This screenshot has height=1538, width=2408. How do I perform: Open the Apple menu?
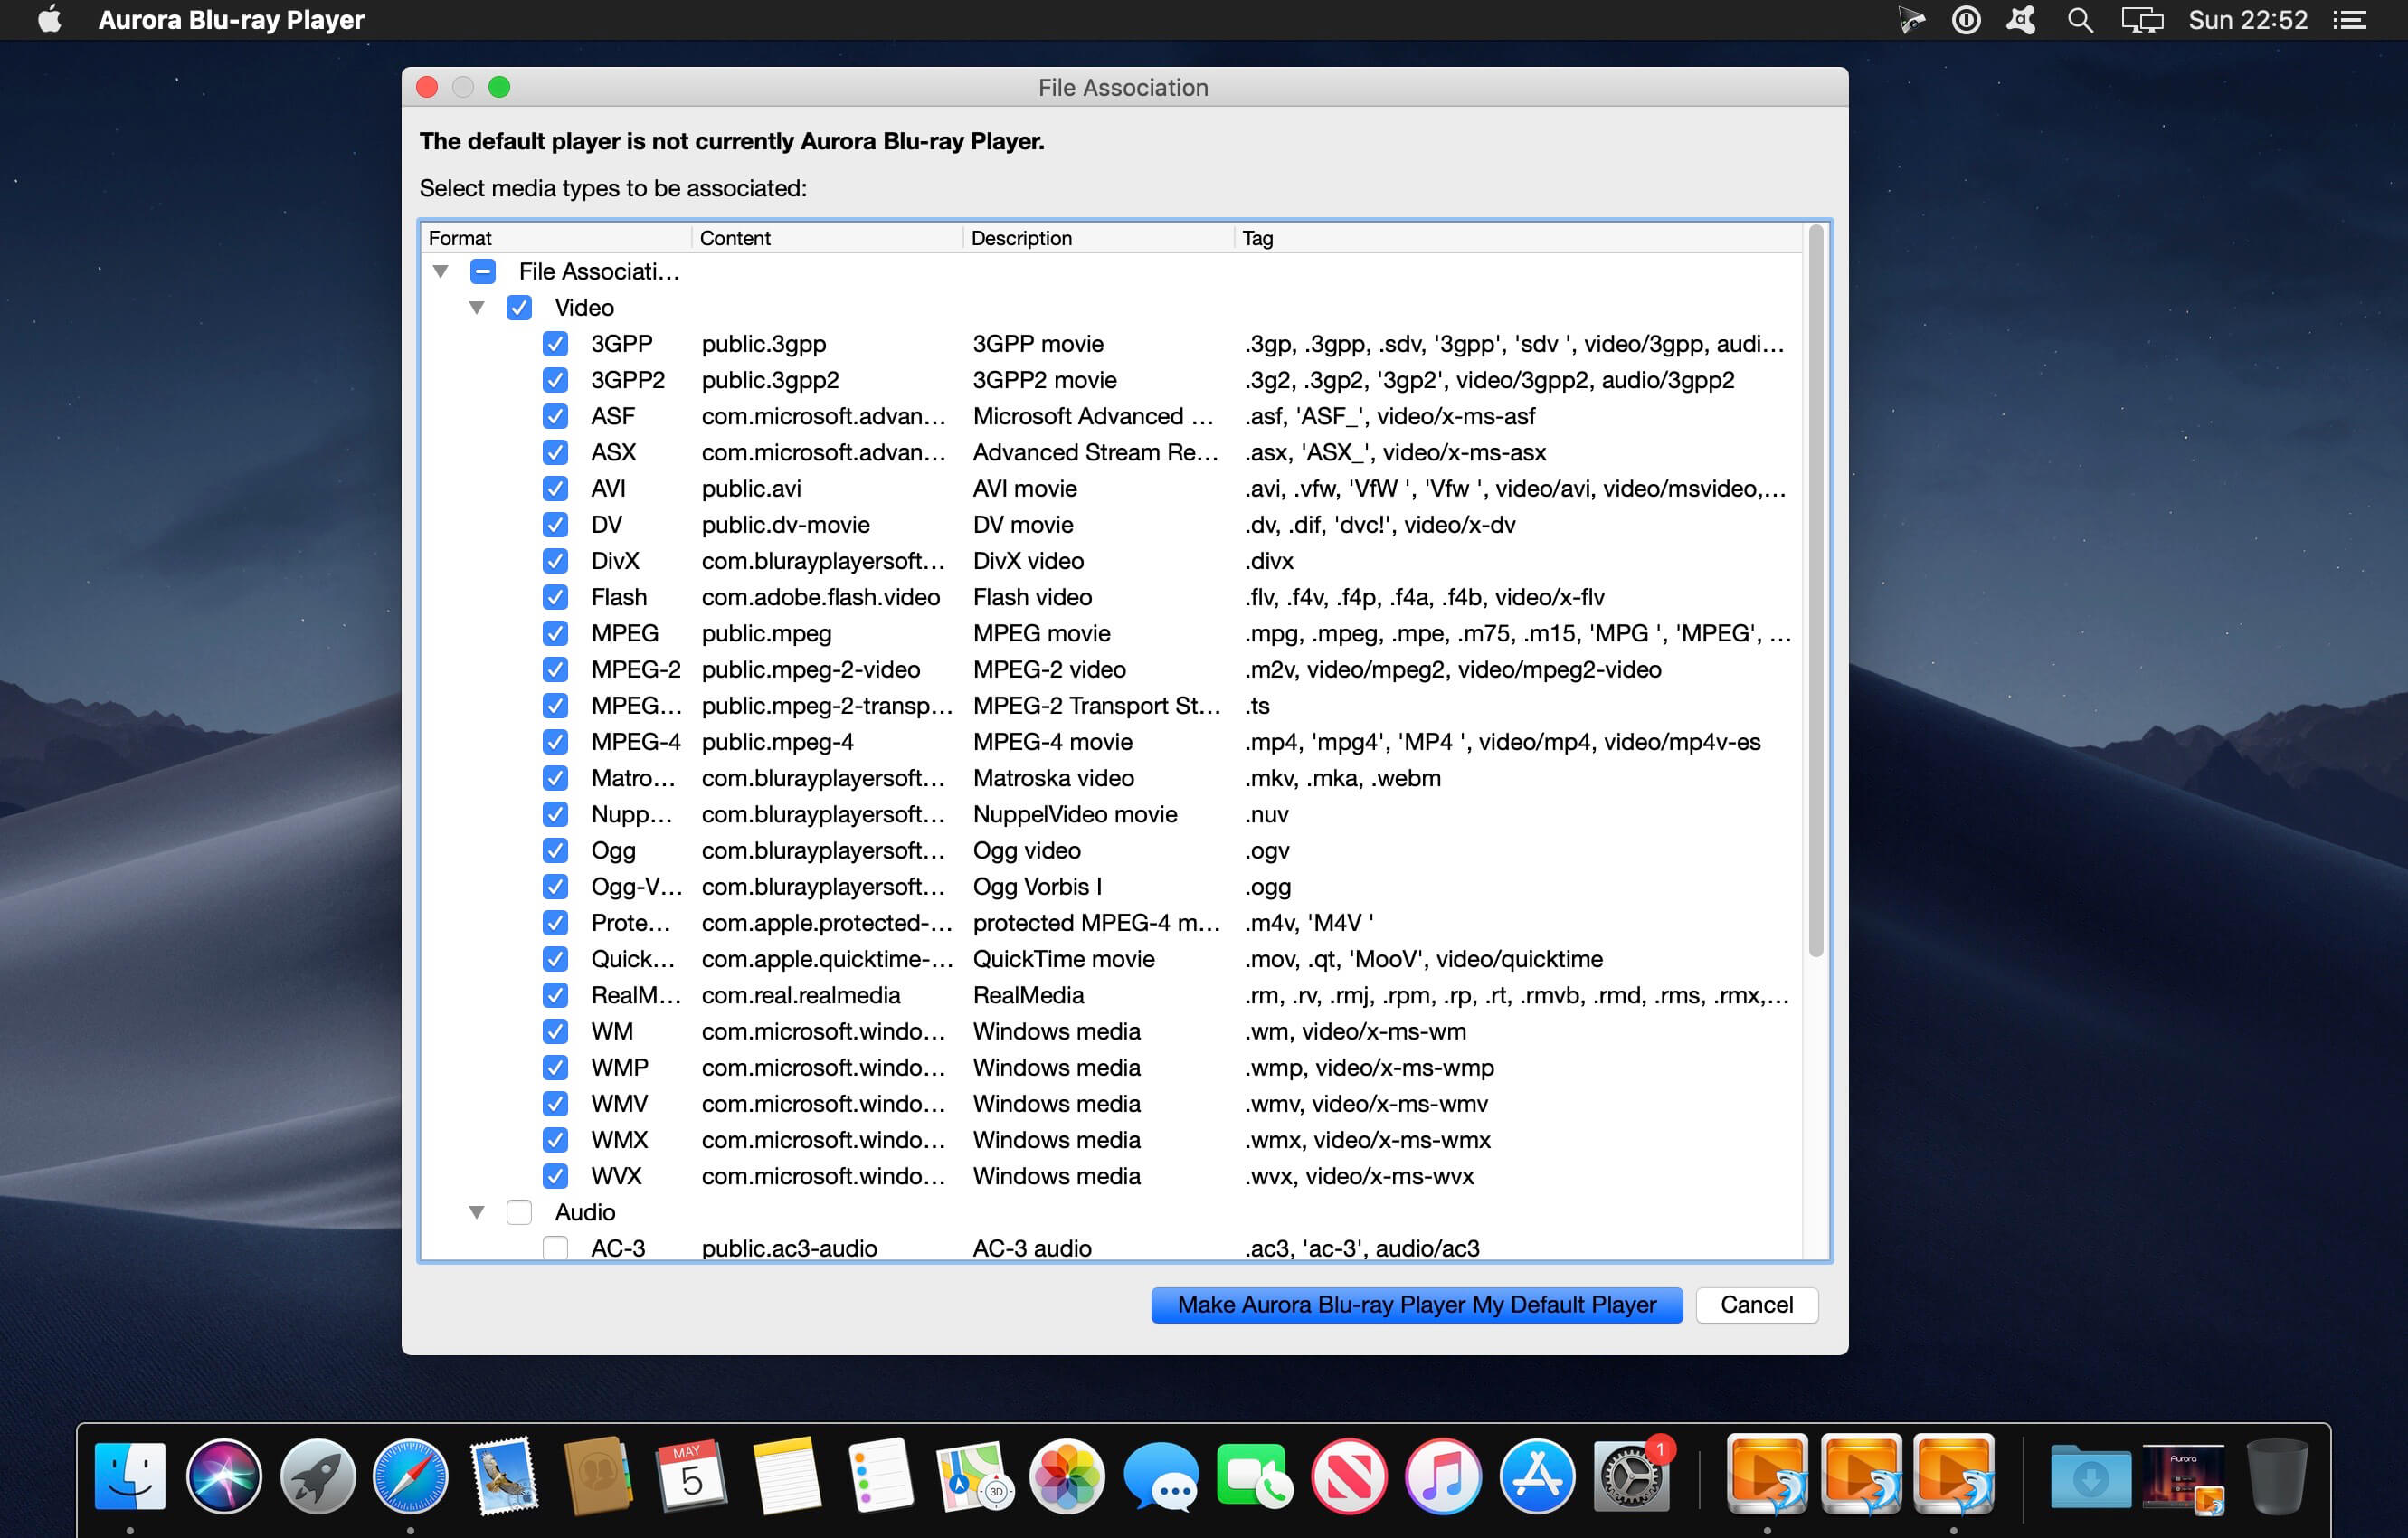[x=49, y=20]
